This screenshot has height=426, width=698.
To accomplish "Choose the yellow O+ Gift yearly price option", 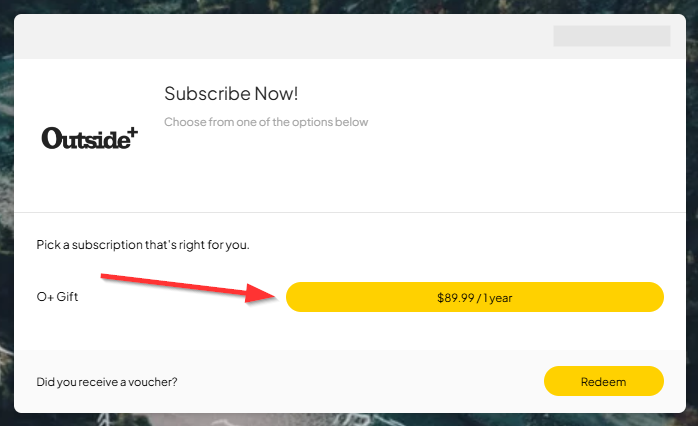I will [x=475, y=297].
